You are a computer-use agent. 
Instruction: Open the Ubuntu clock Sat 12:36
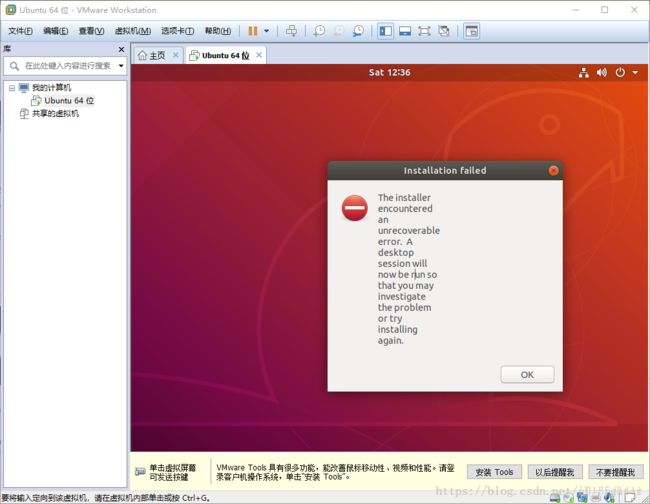(x=390, y=73)
